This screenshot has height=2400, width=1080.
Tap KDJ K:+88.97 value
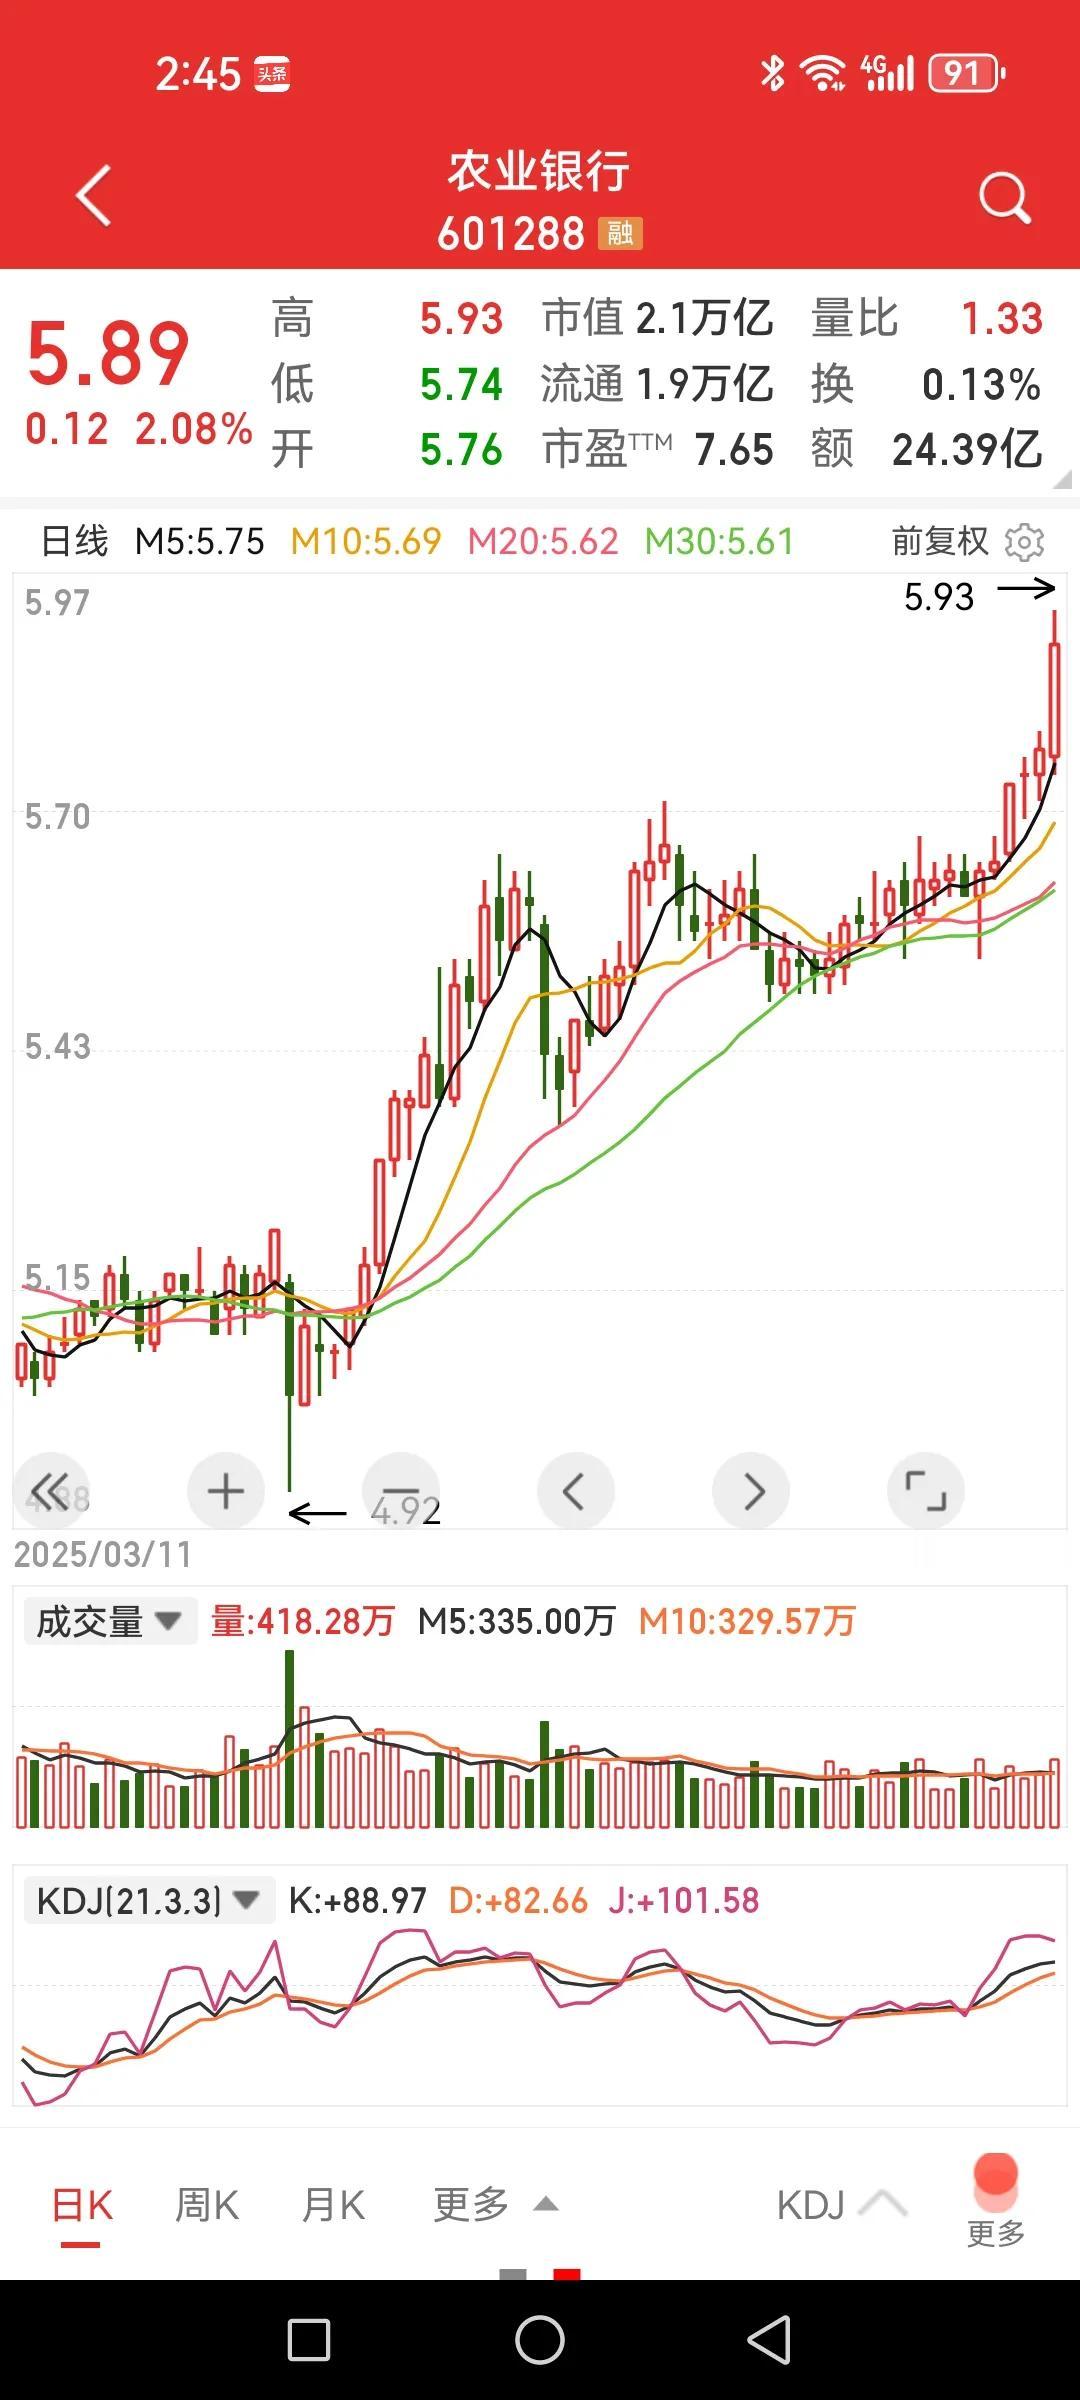(x=357, y=1900)
